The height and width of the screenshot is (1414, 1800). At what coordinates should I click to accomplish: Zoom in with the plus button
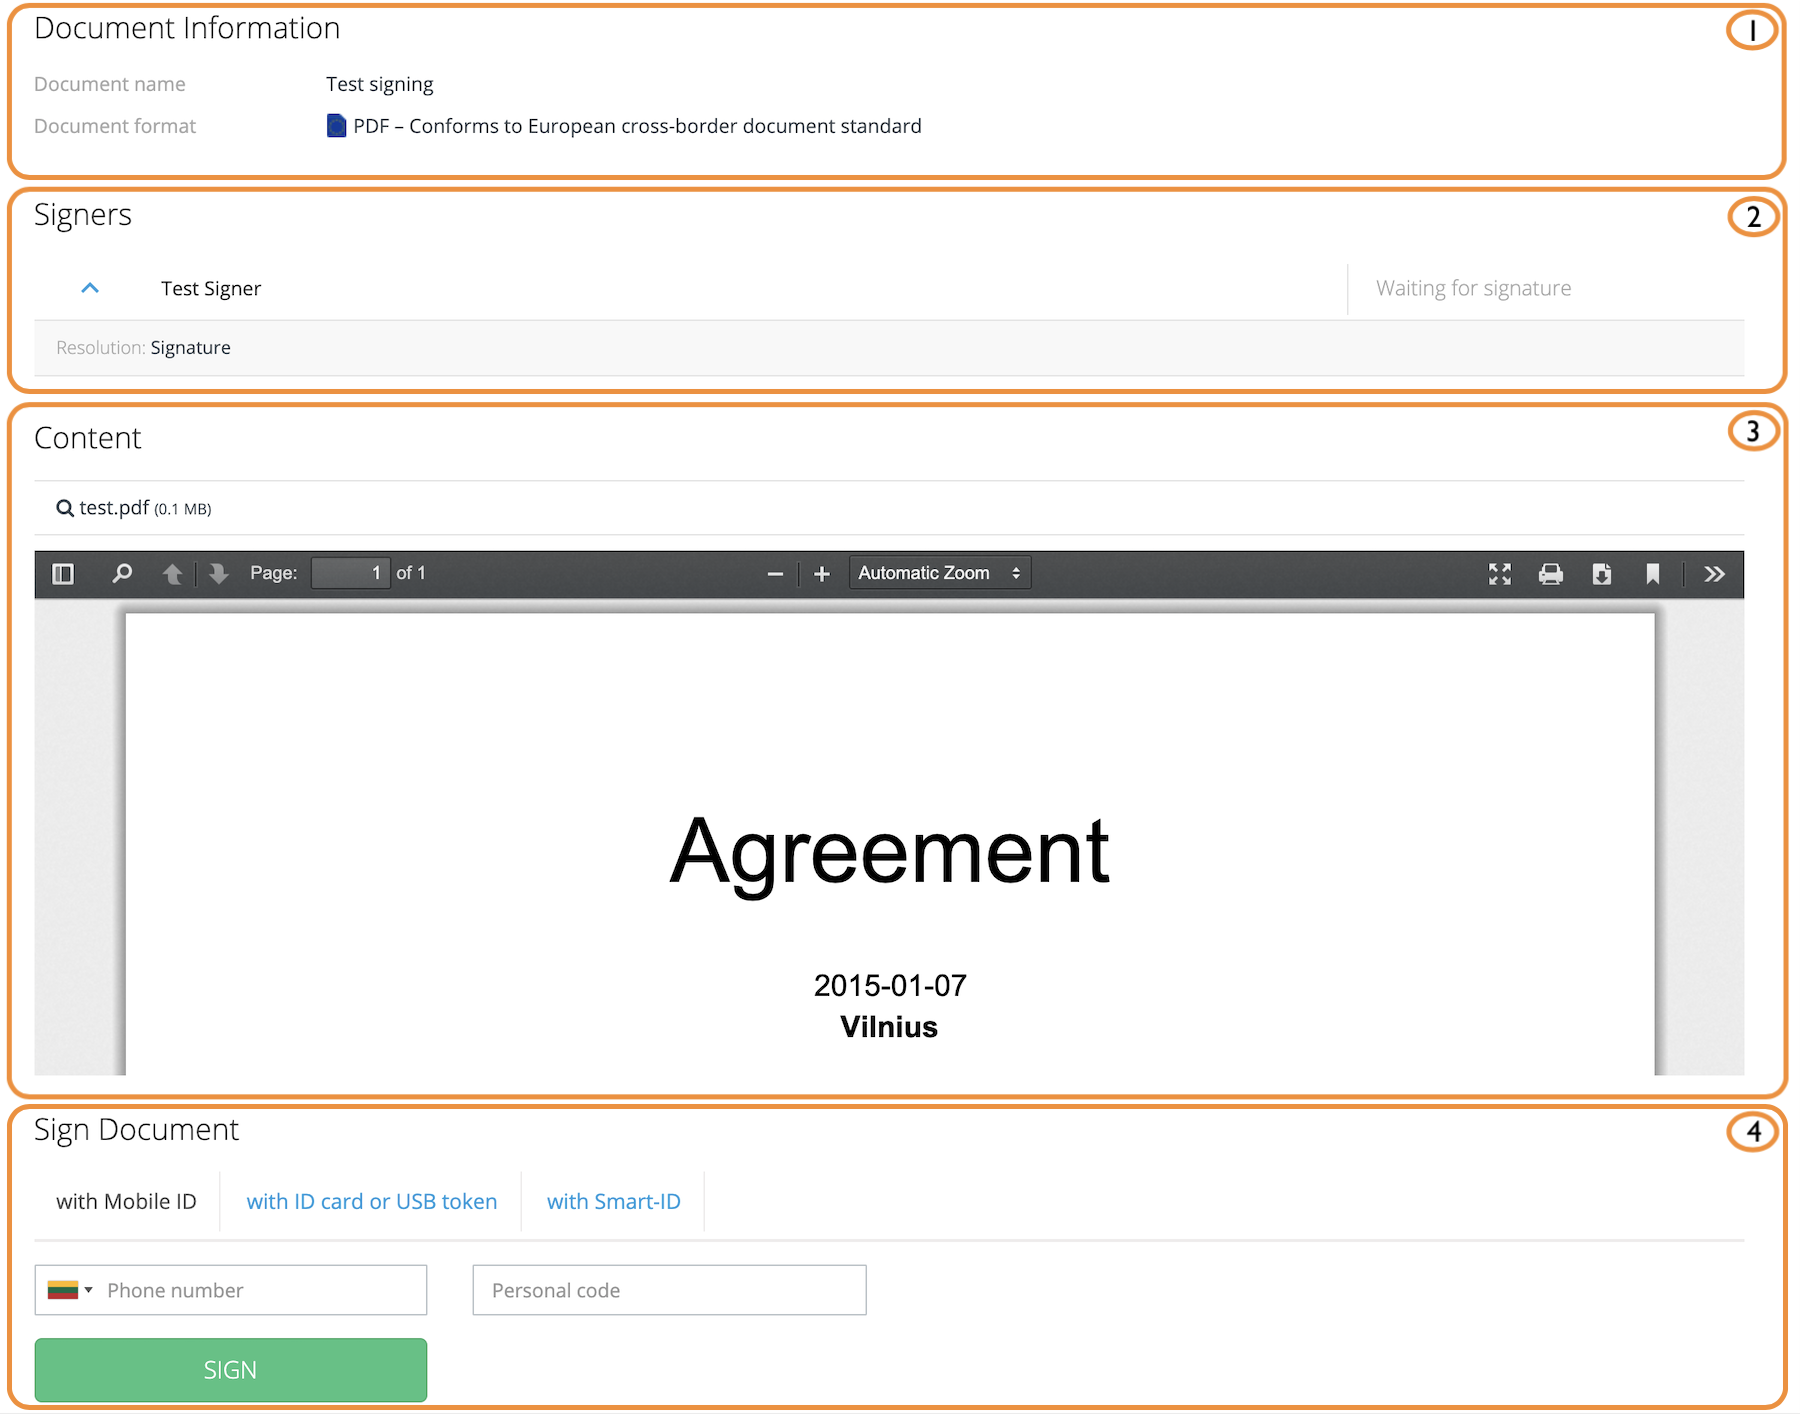click(822, 574)
